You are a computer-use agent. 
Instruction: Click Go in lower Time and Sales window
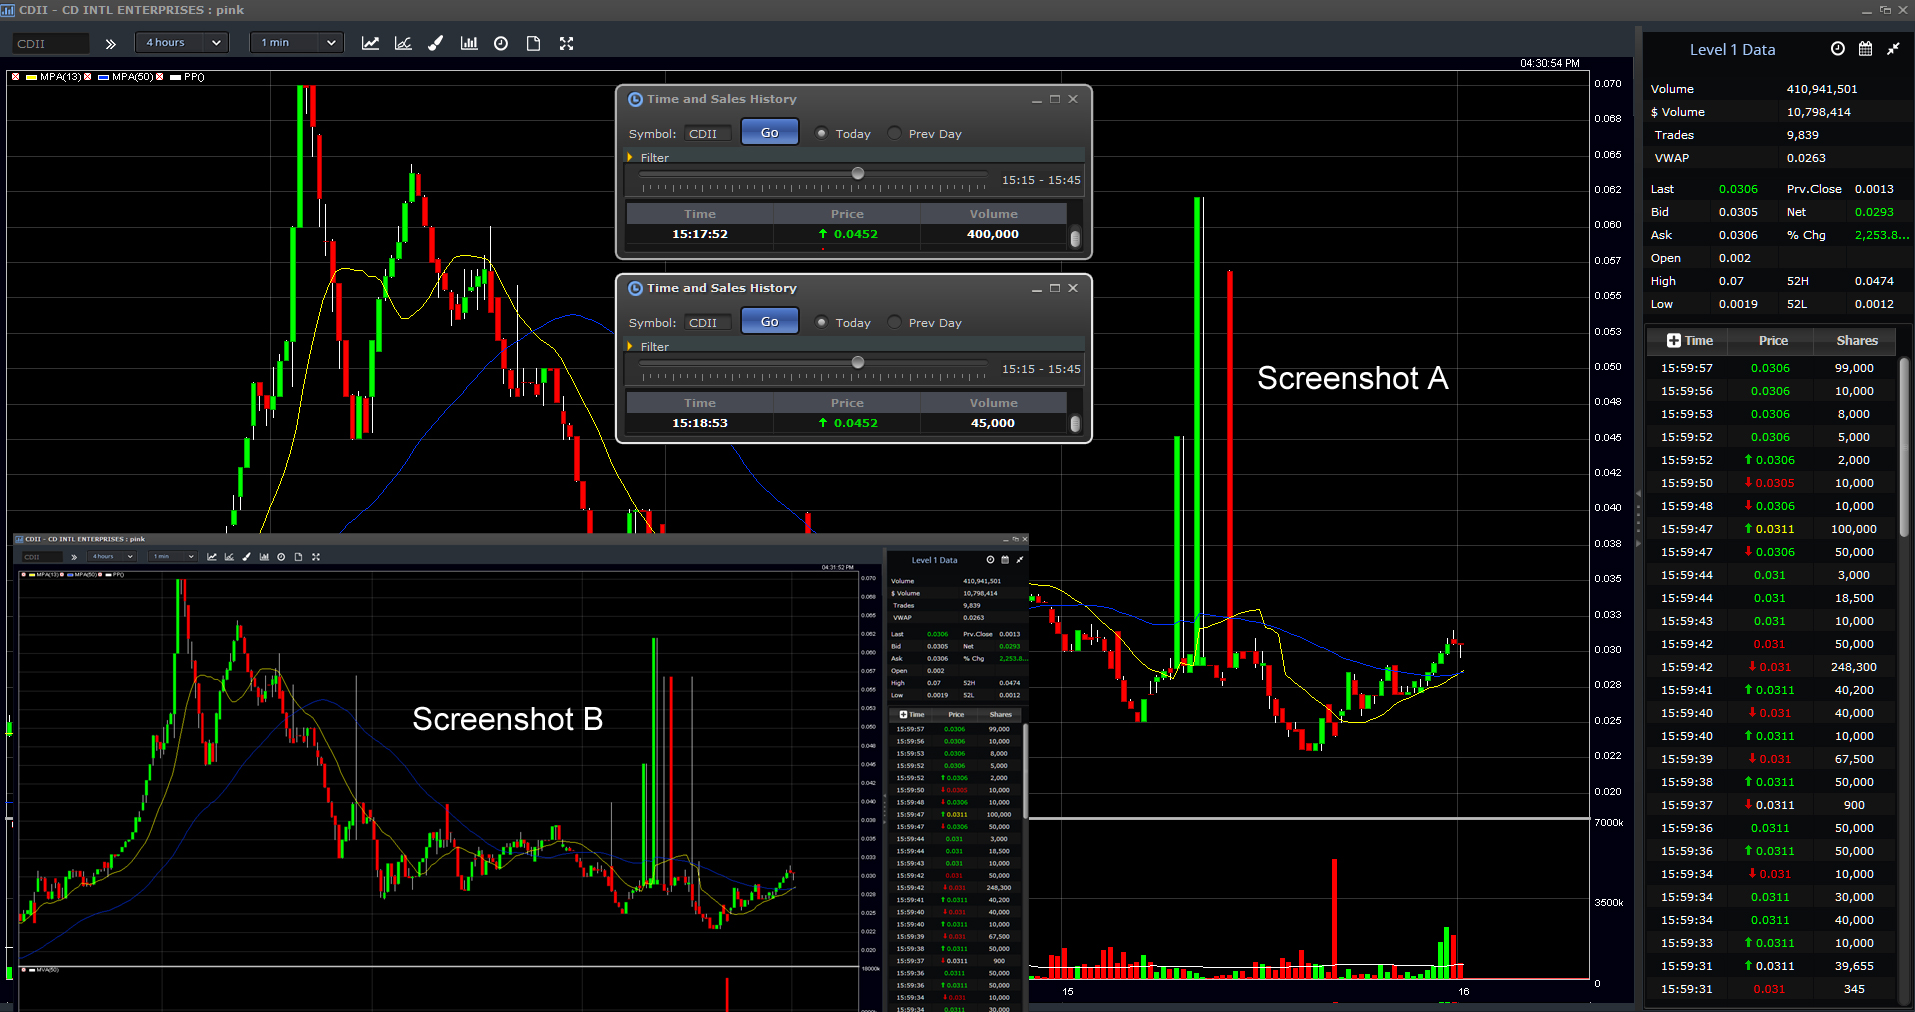[770, 321]
